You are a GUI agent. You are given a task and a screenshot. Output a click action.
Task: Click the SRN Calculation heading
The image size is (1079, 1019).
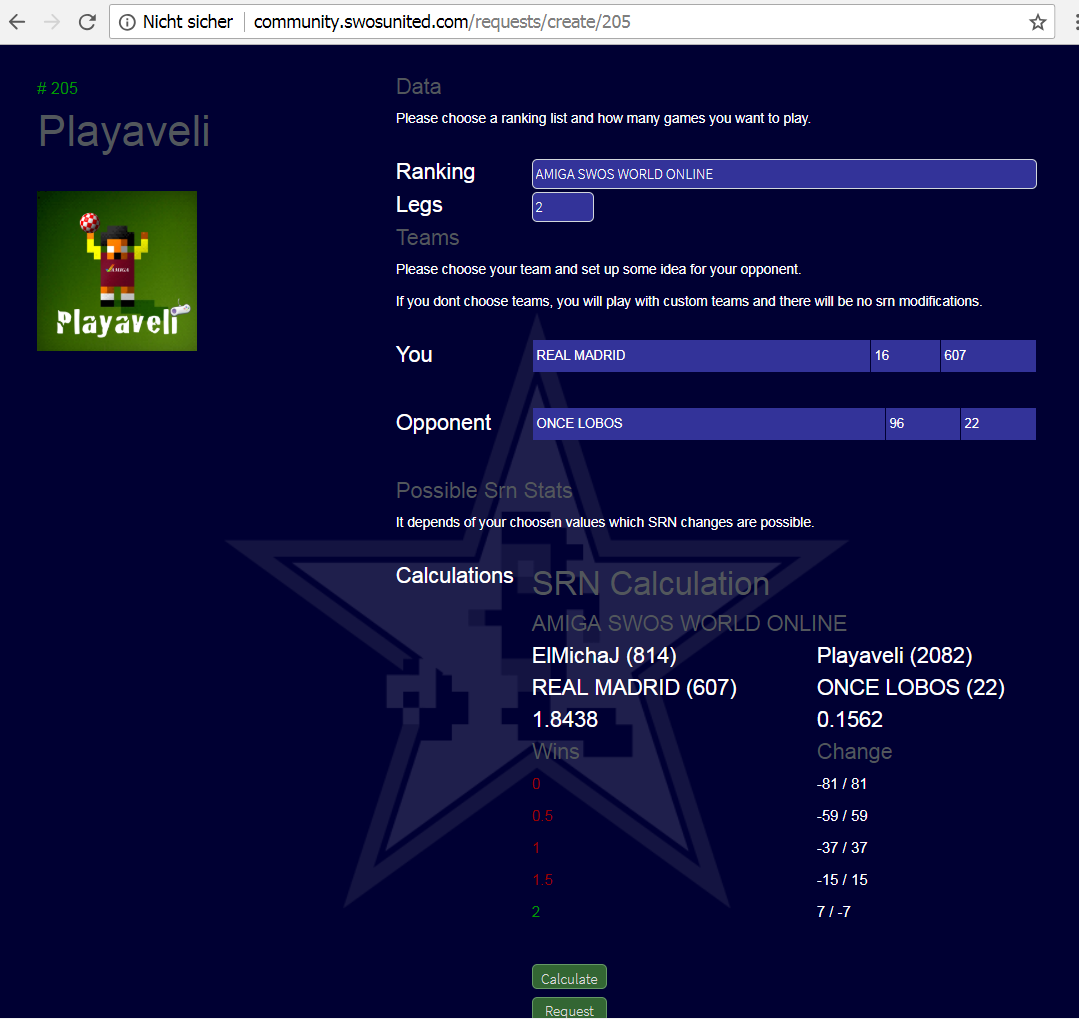point(650,584)
